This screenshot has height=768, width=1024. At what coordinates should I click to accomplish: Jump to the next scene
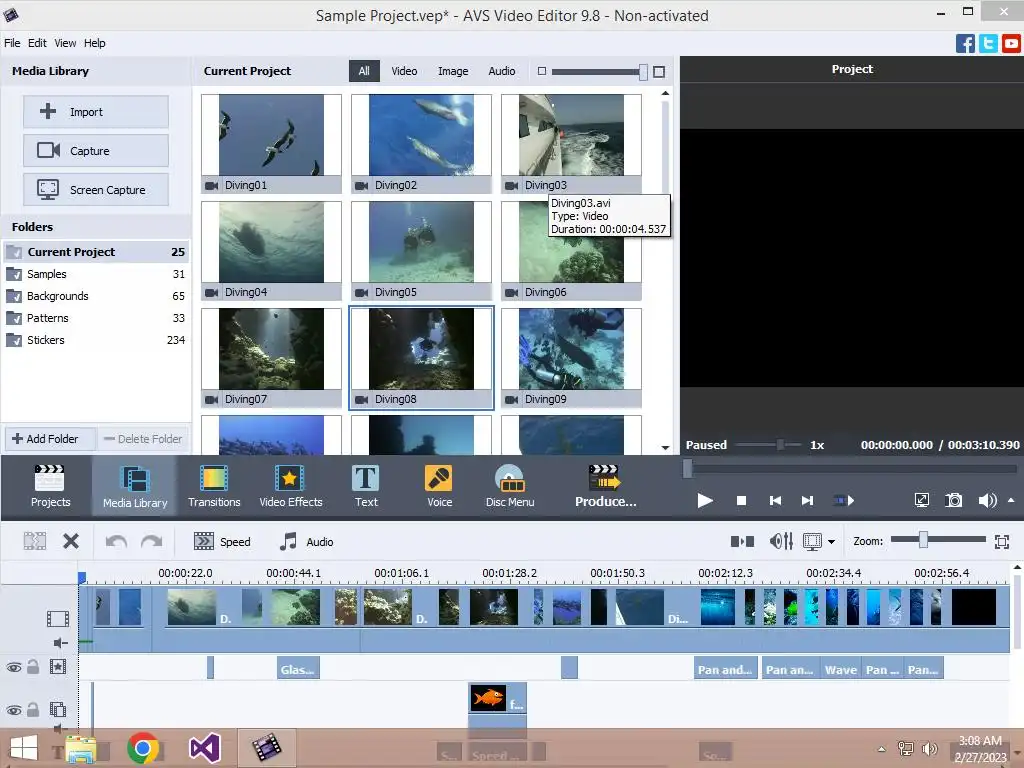tap(844, 501)
